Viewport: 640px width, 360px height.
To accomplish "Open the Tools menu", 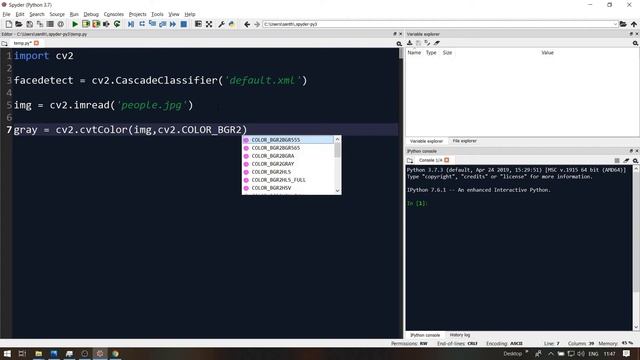I will 157,14.
